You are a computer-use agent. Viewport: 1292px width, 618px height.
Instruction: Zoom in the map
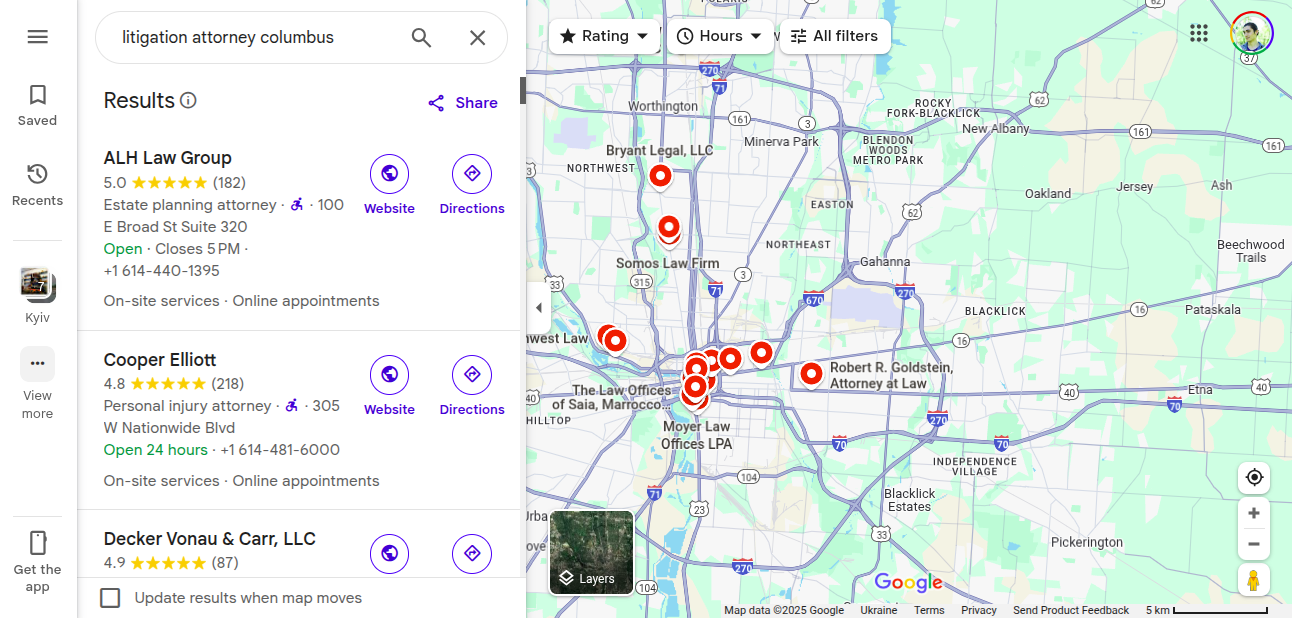tap(1254, 513)
